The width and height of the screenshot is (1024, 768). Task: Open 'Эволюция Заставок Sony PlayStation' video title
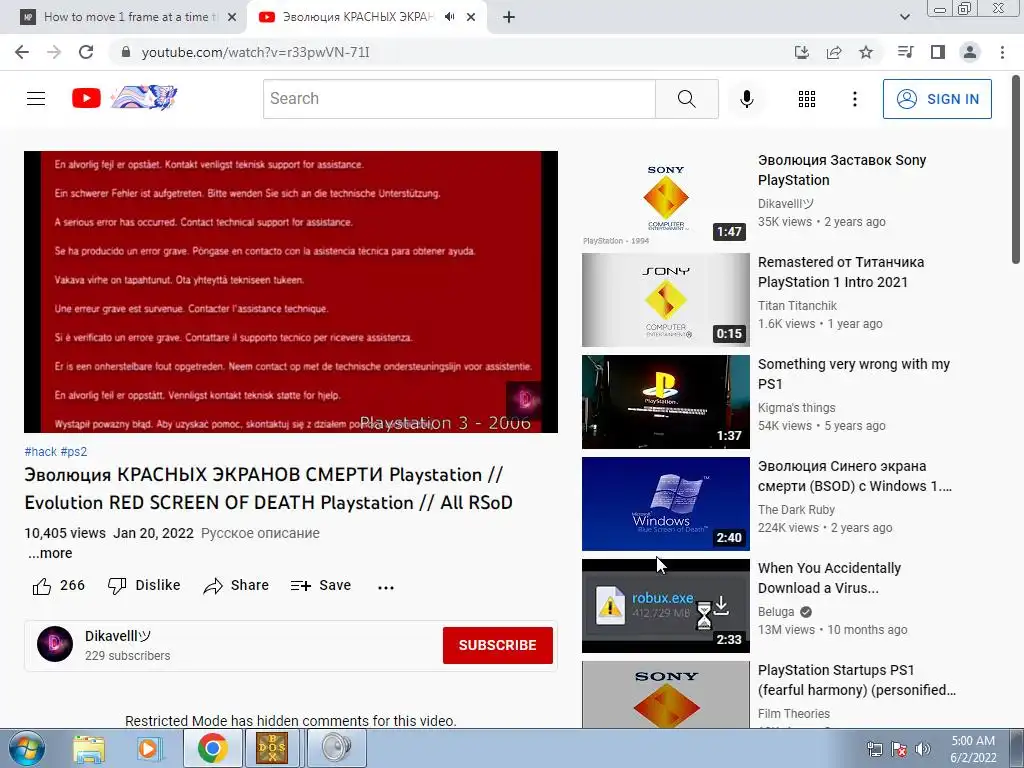pos(842,170)
